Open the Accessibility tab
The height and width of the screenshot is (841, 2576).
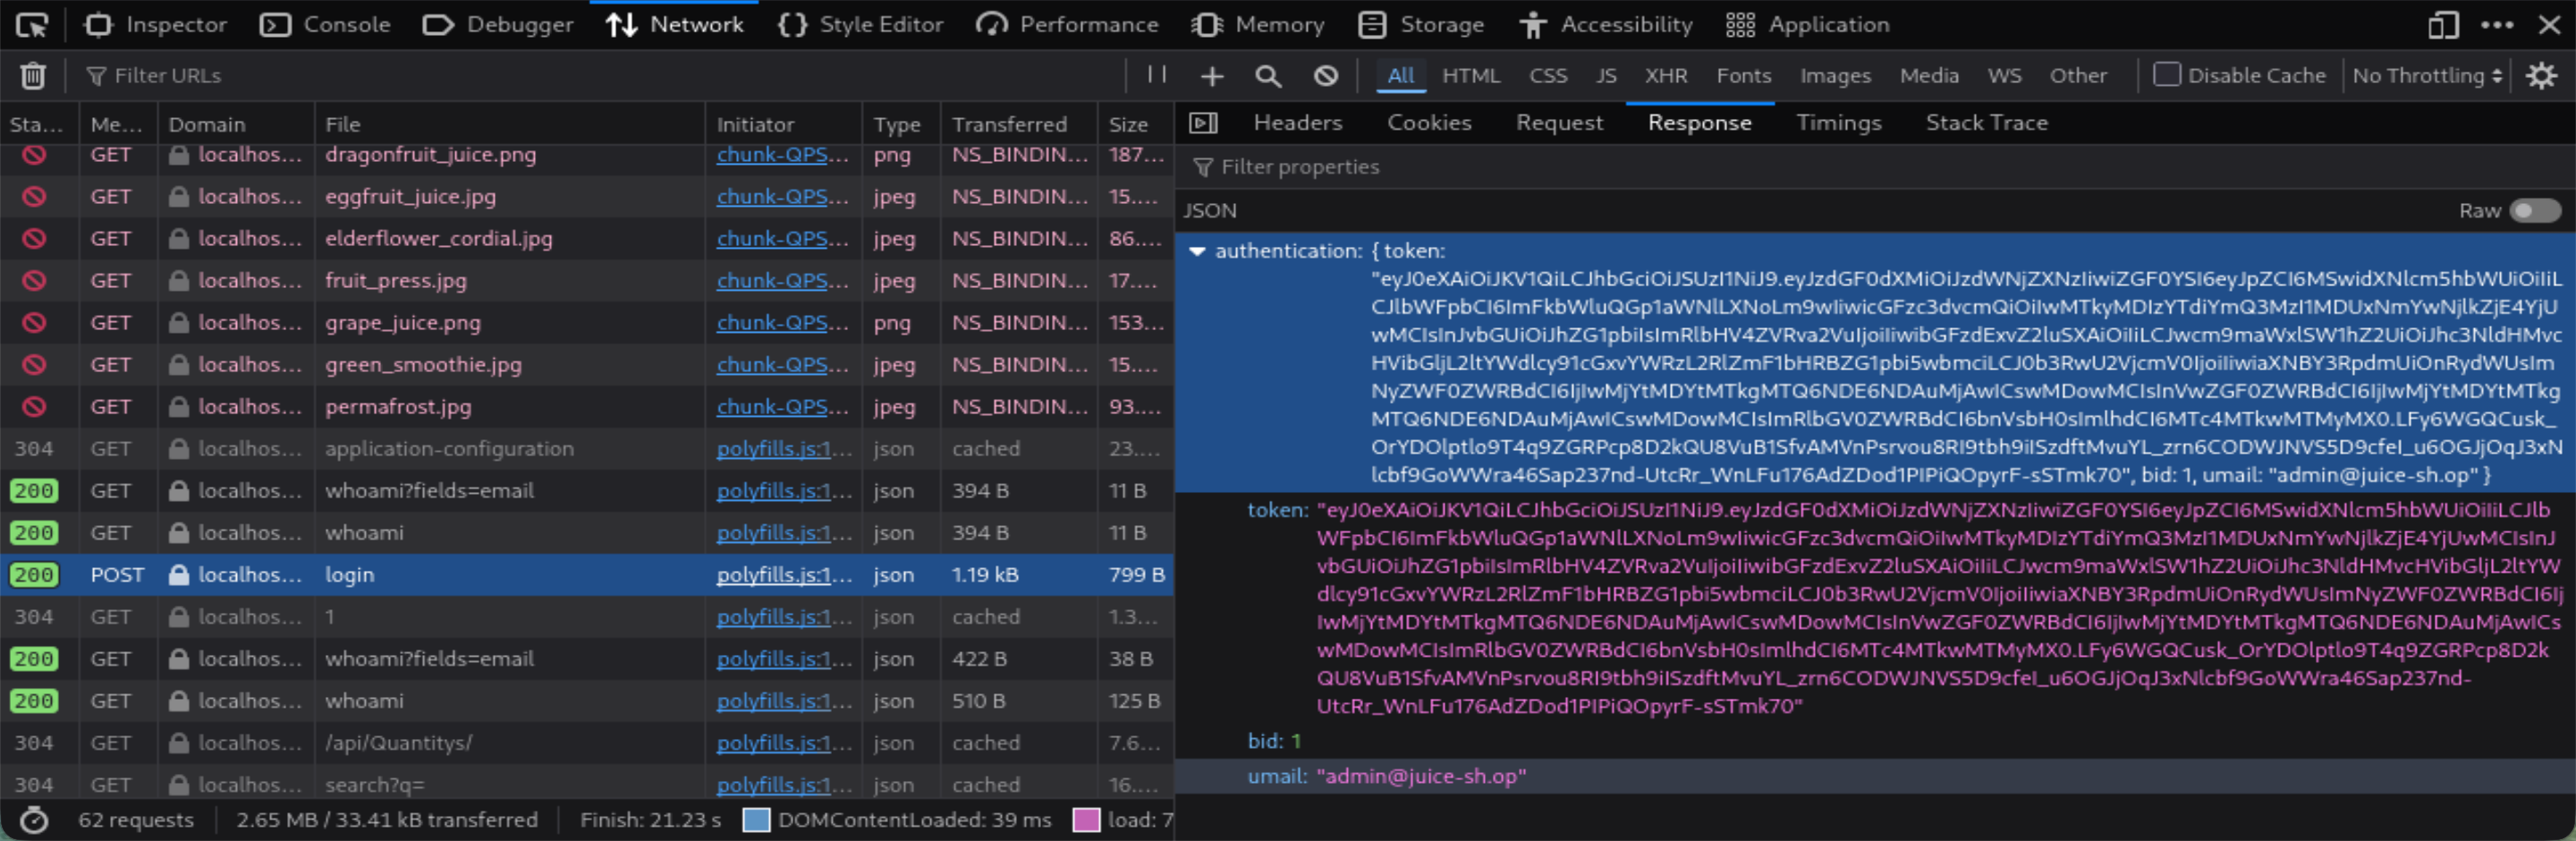[1605, 25]
